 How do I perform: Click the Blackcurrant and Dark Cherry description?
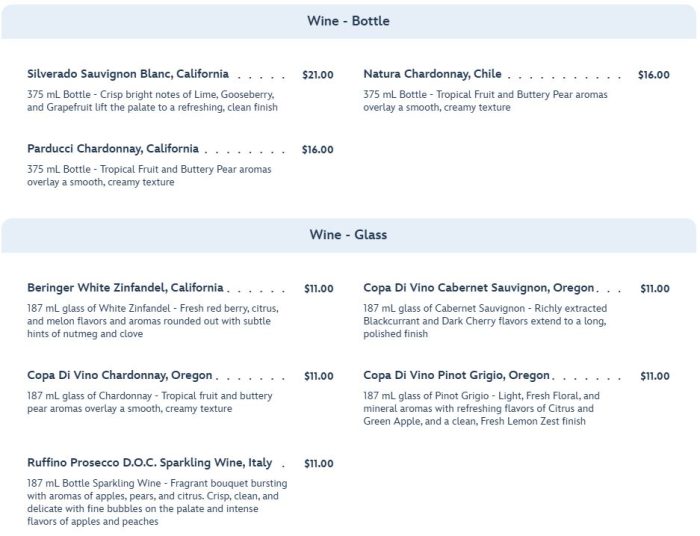pos(485,321)
